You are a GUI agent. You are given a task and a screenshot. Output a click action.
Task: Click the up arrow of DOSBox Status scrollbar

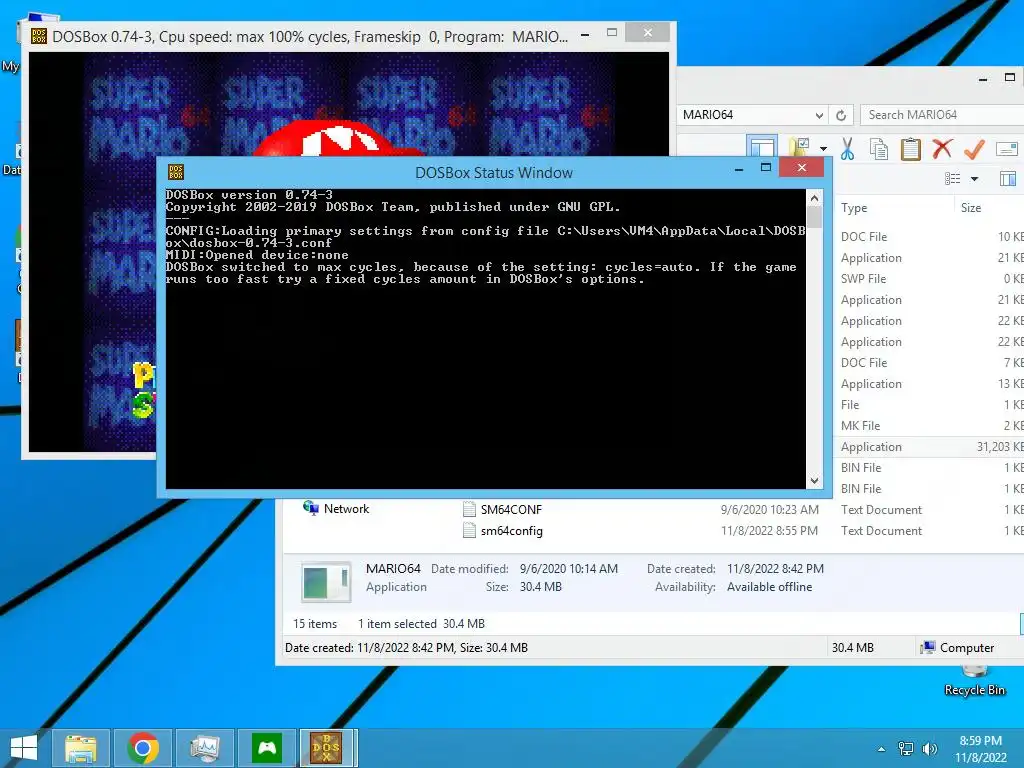(814, 197)
